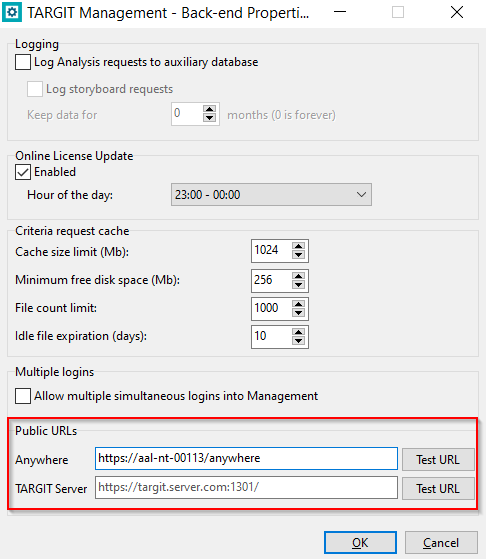
Task: Decrease Minimum free disk space value
Action: pyautogui.click(x=298, y=284)
